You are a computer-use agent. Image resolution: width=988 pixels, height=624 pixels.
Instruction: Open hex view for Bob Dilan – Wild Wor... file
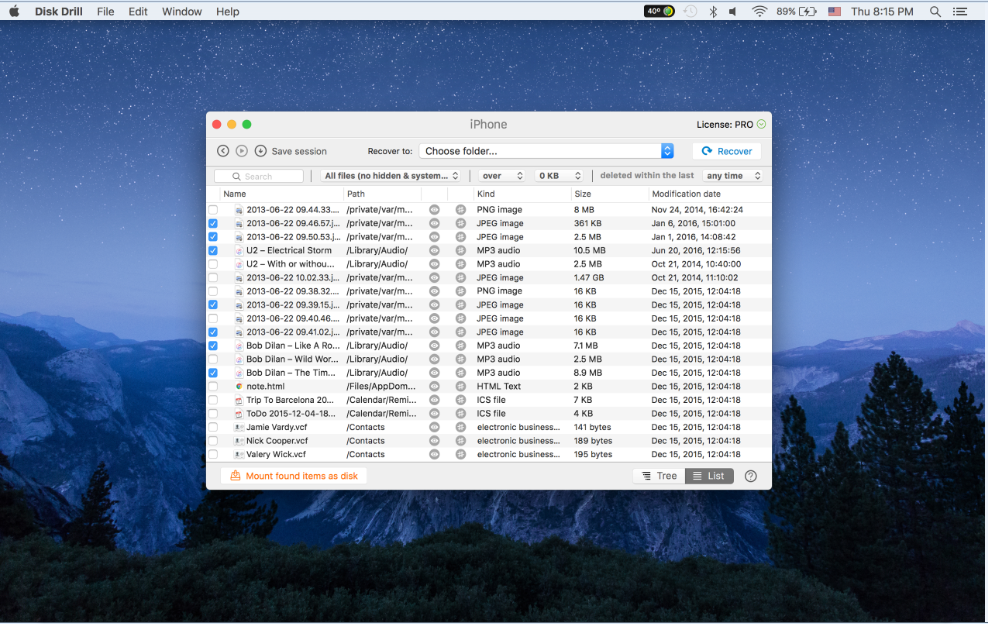pos(461,359)
